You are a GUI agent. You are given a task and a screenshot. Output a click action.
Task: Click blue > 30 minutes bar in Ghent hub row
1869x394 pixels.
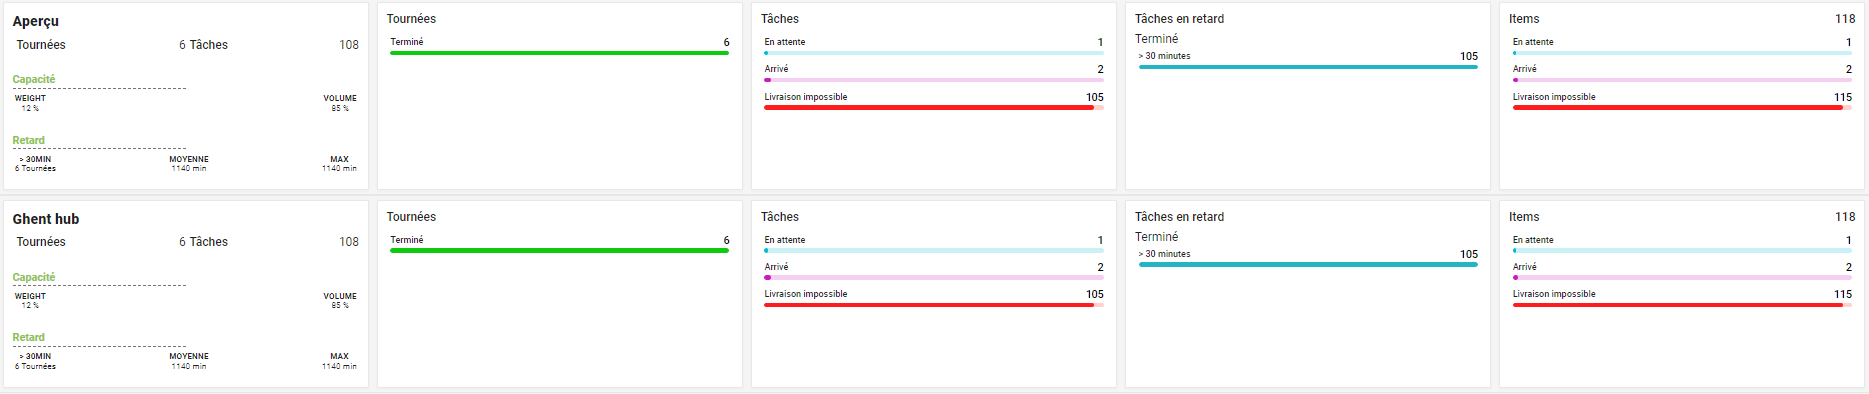pyautogui.click(x=1307, y=265)
